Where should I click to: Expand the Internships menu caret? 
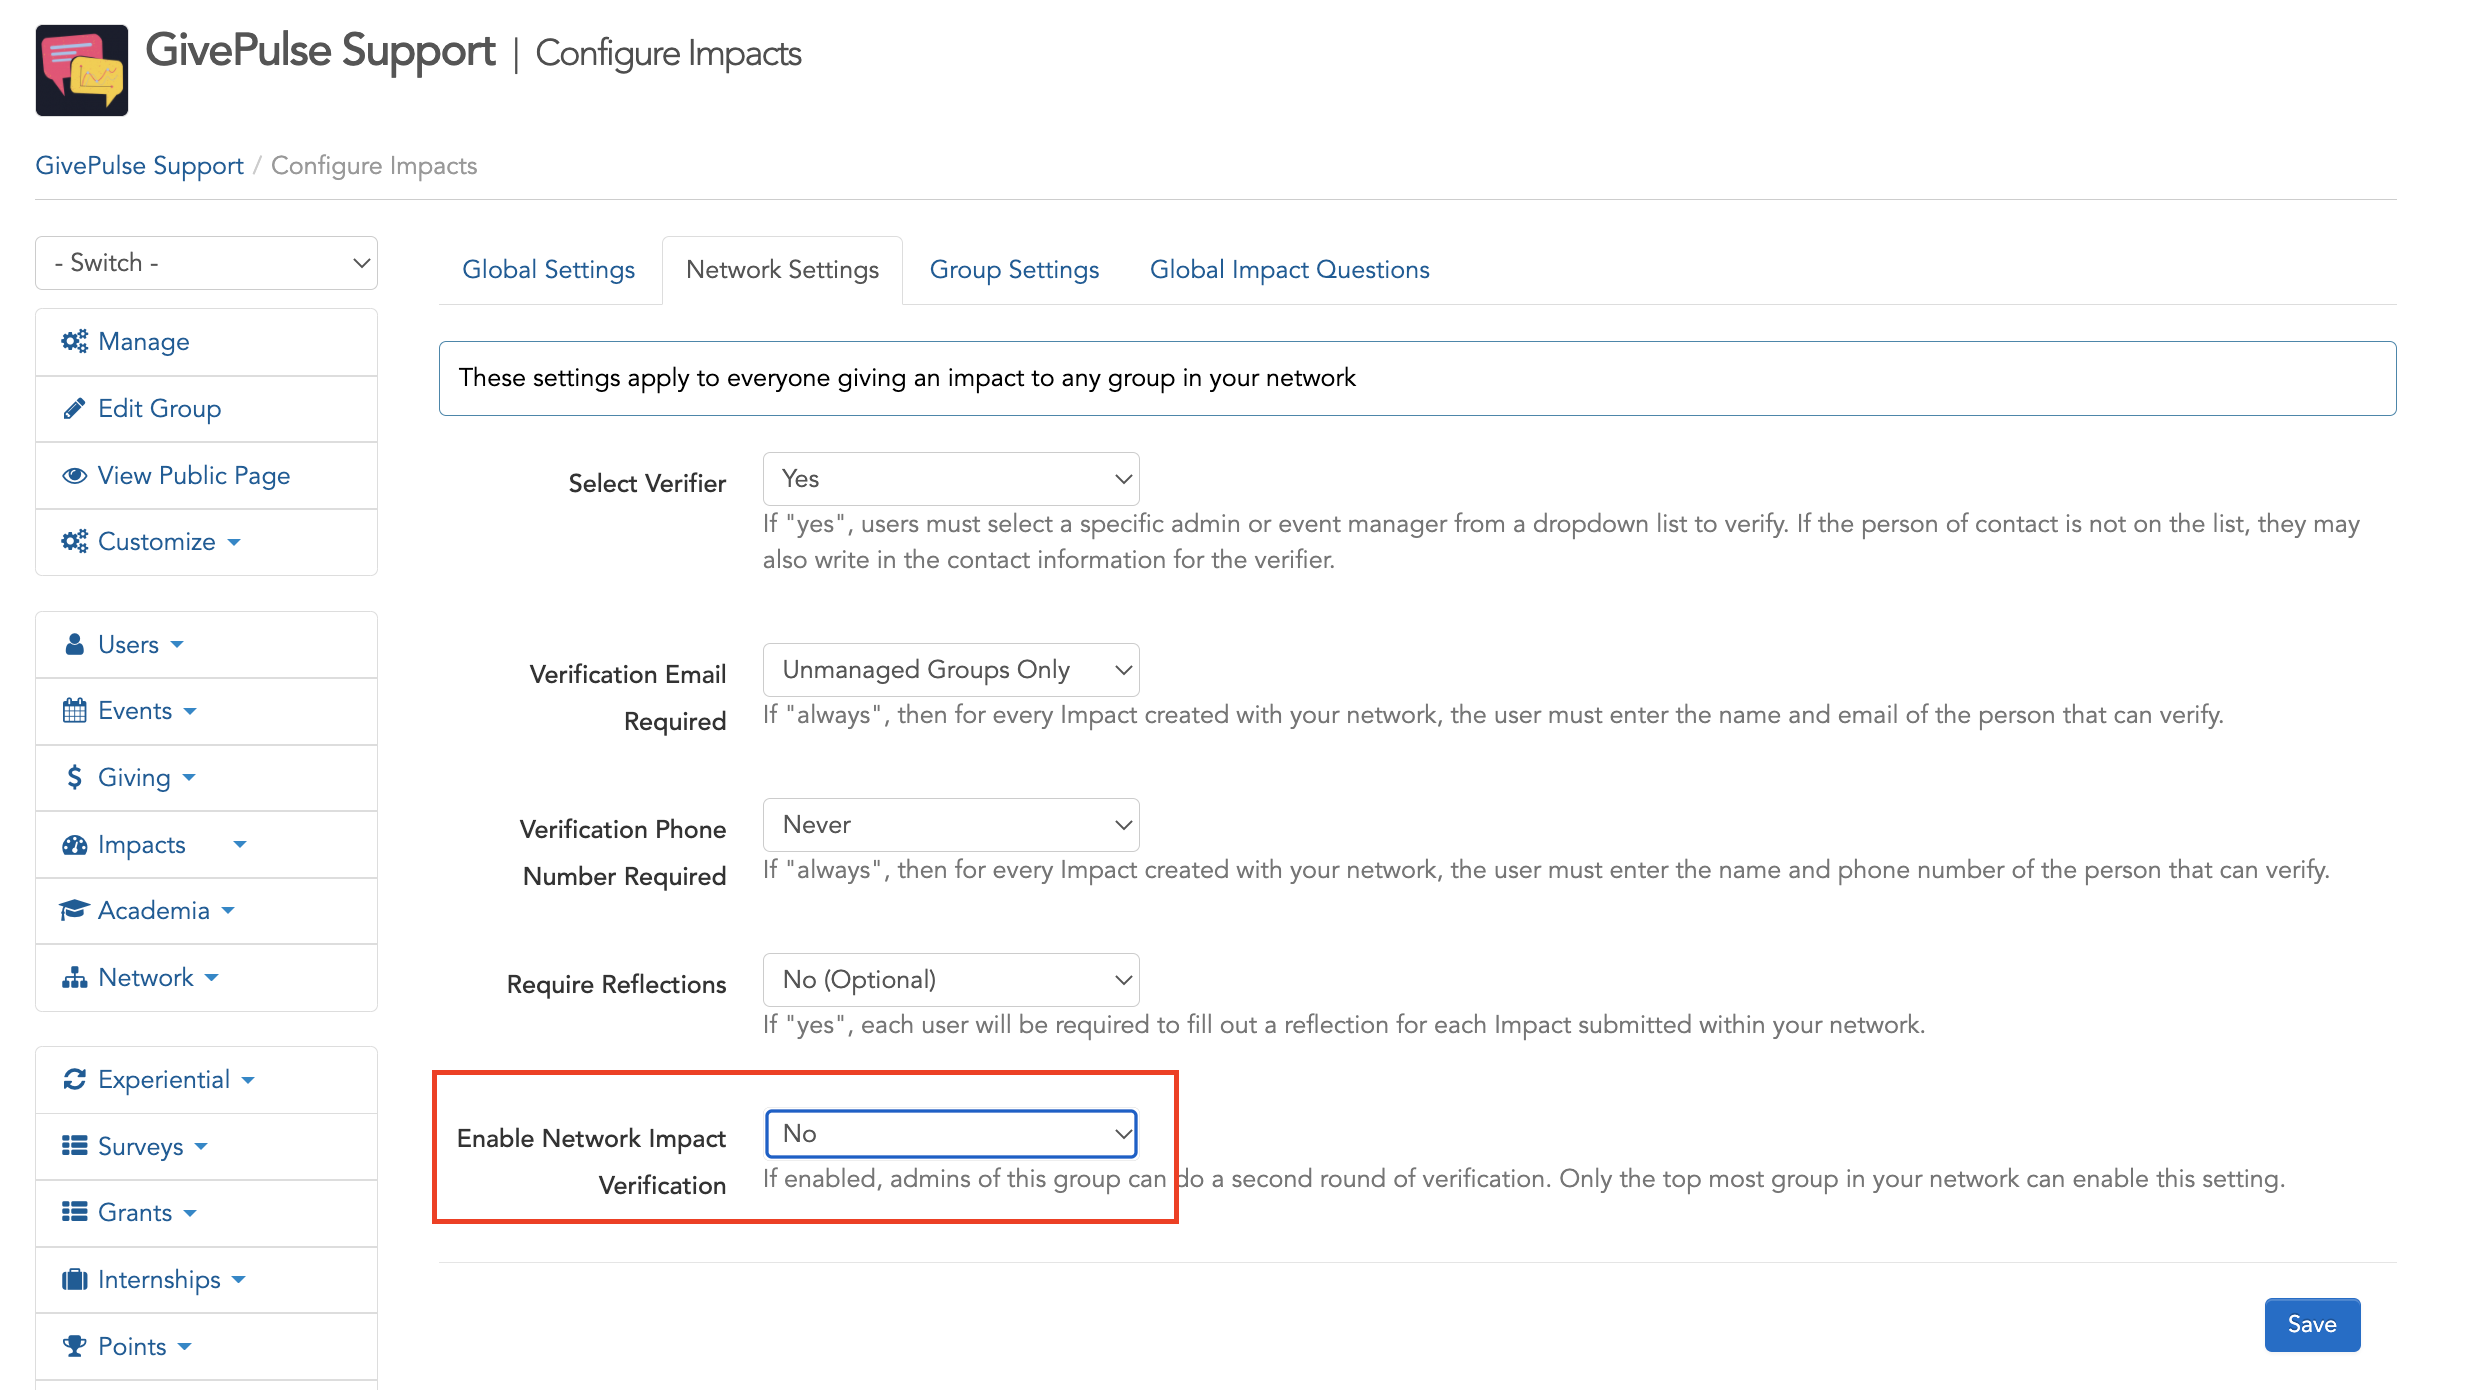tap(238, 1280)
